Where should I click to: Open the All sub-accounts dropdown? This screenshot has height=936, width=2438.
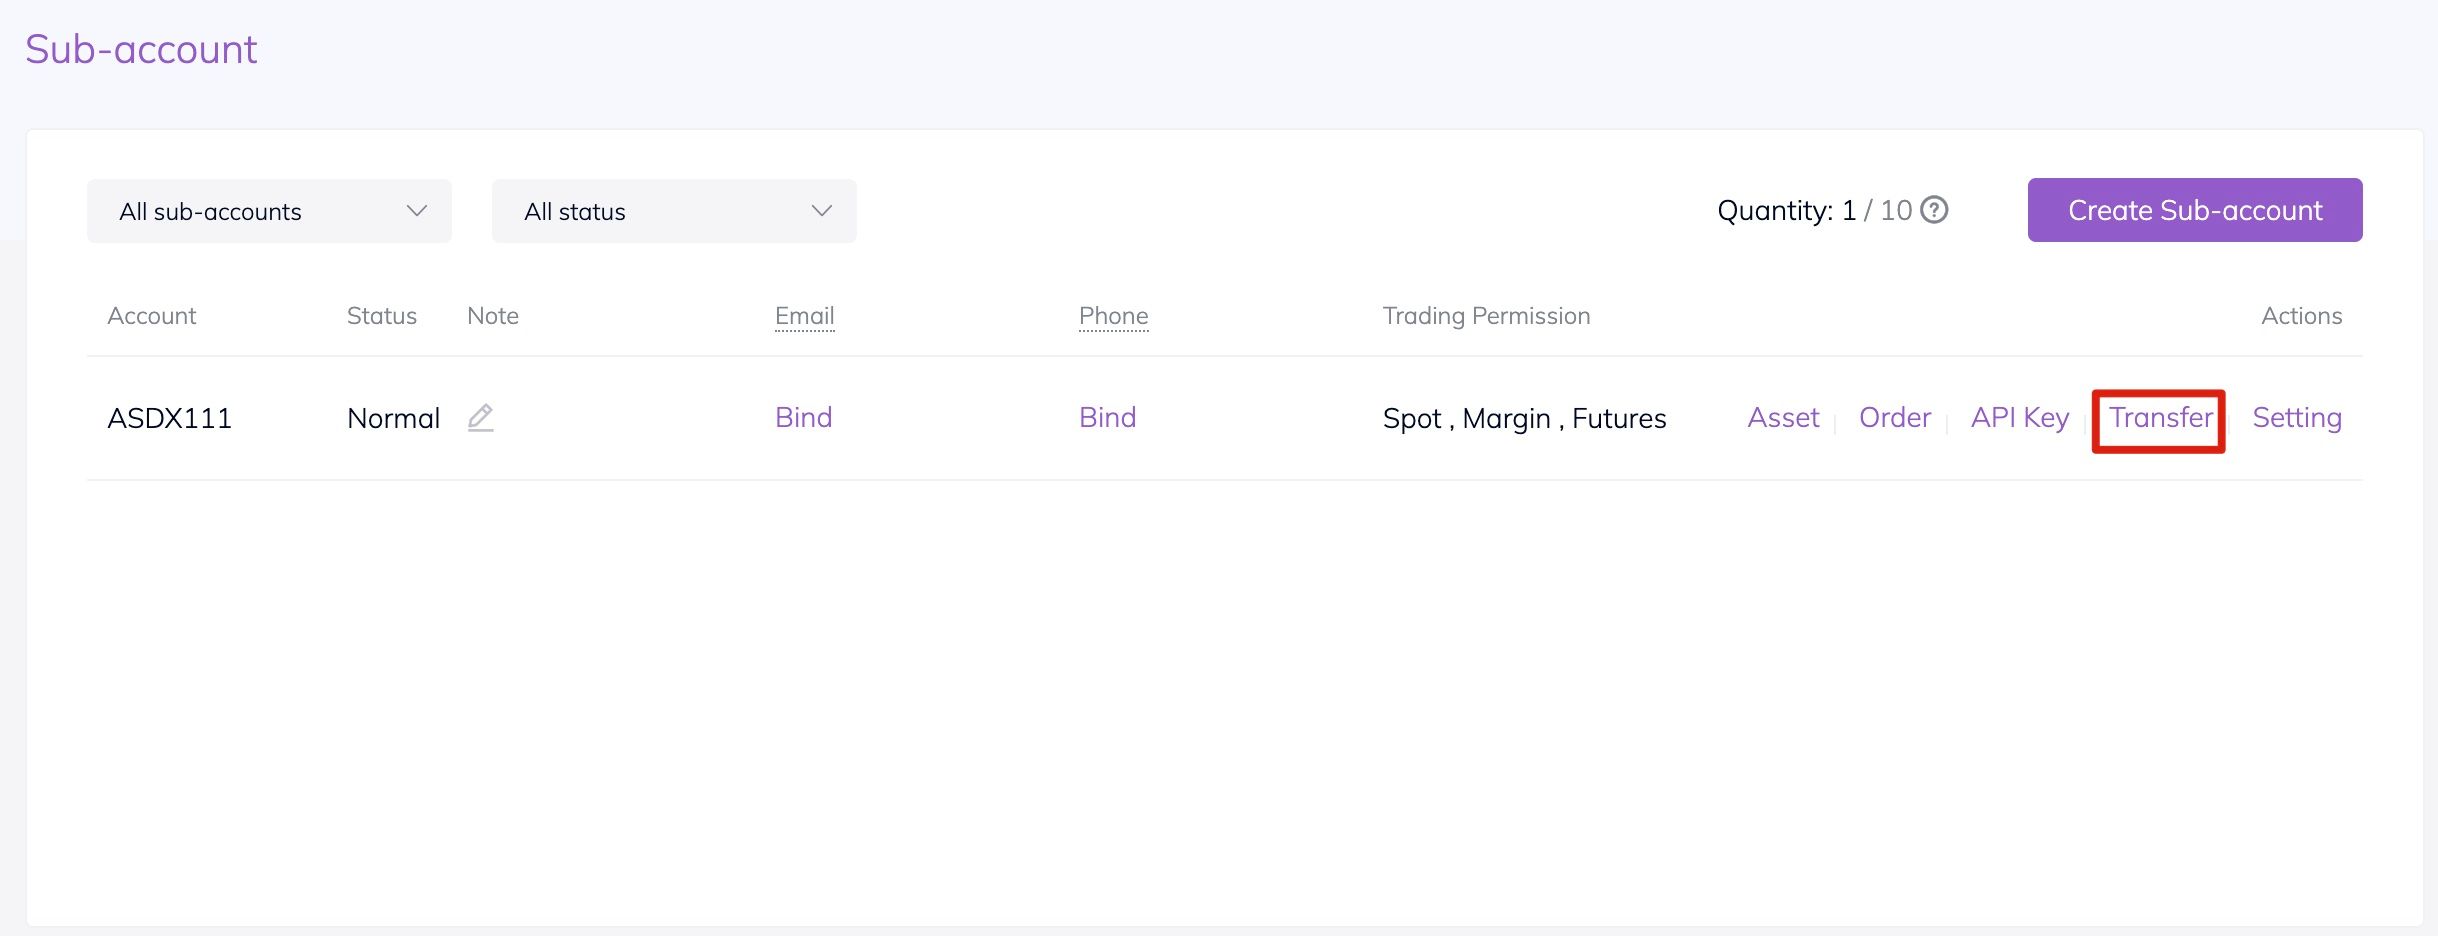(x=269, y=211)
